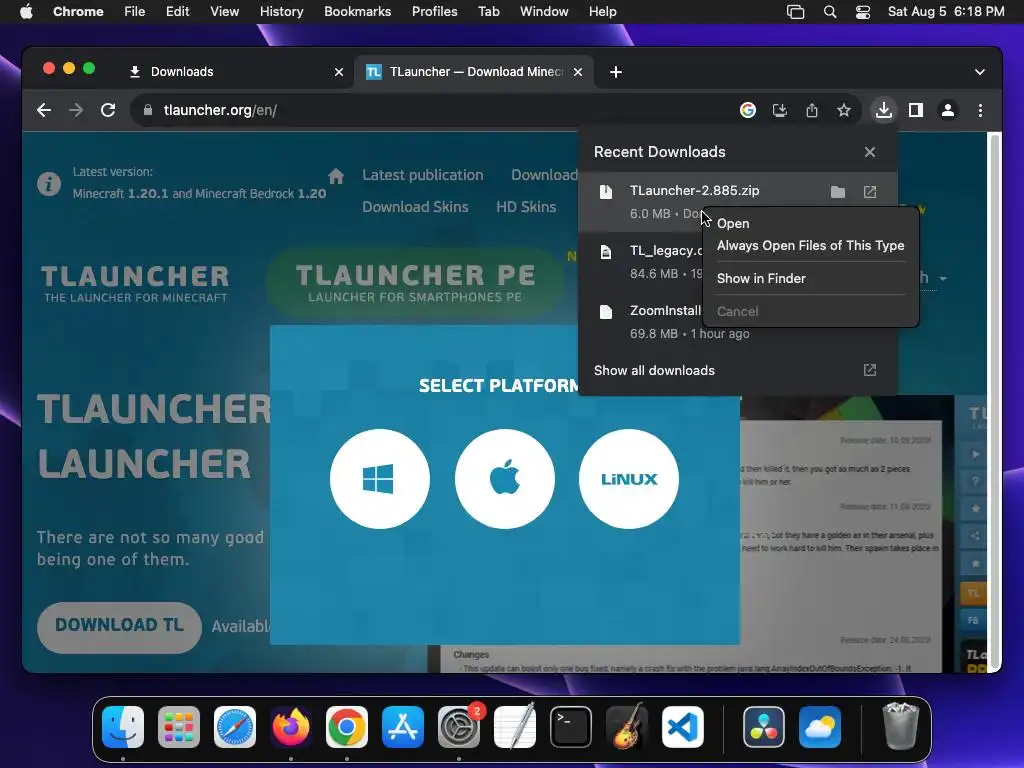
Task: Click the DOWNLOAD TL button
Action: tap(119, 626)
